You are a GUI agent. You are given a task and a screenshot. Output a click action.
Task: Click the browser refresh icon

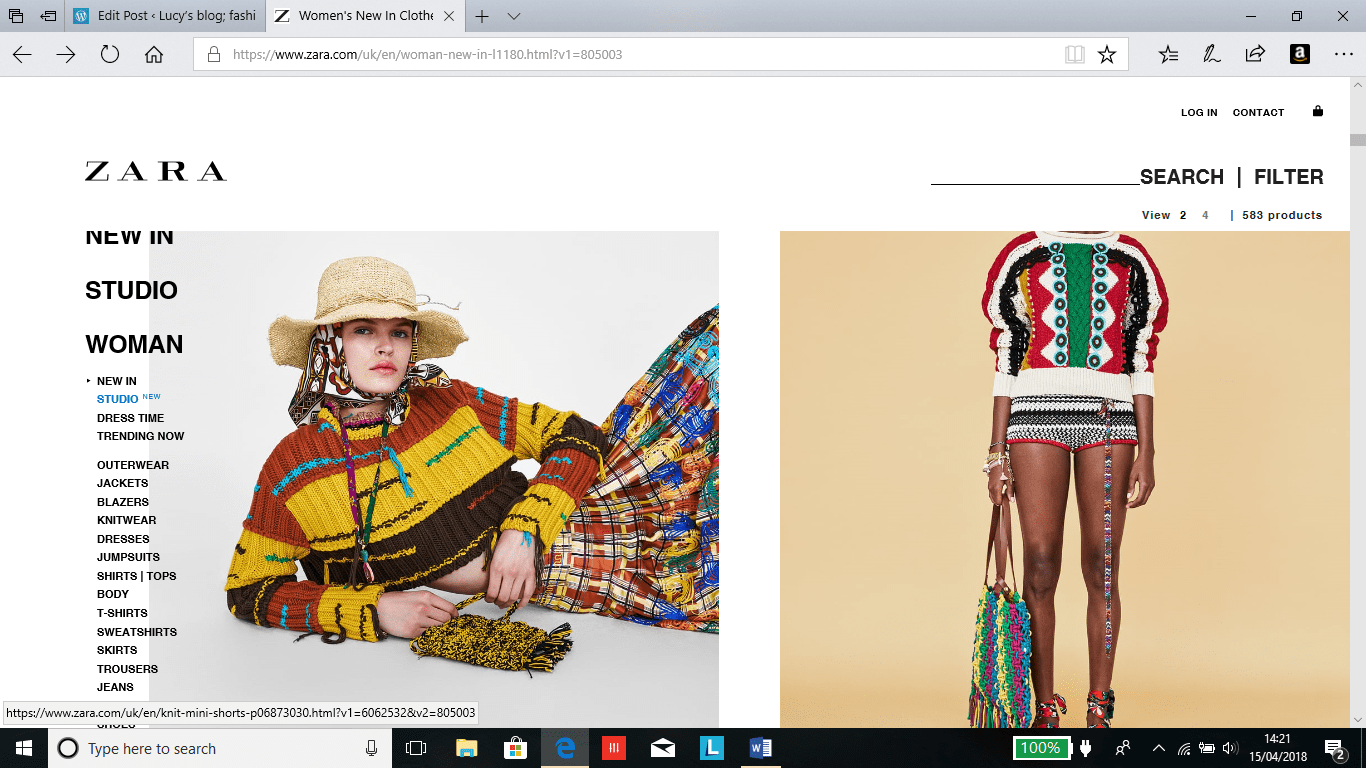point(110,55)
